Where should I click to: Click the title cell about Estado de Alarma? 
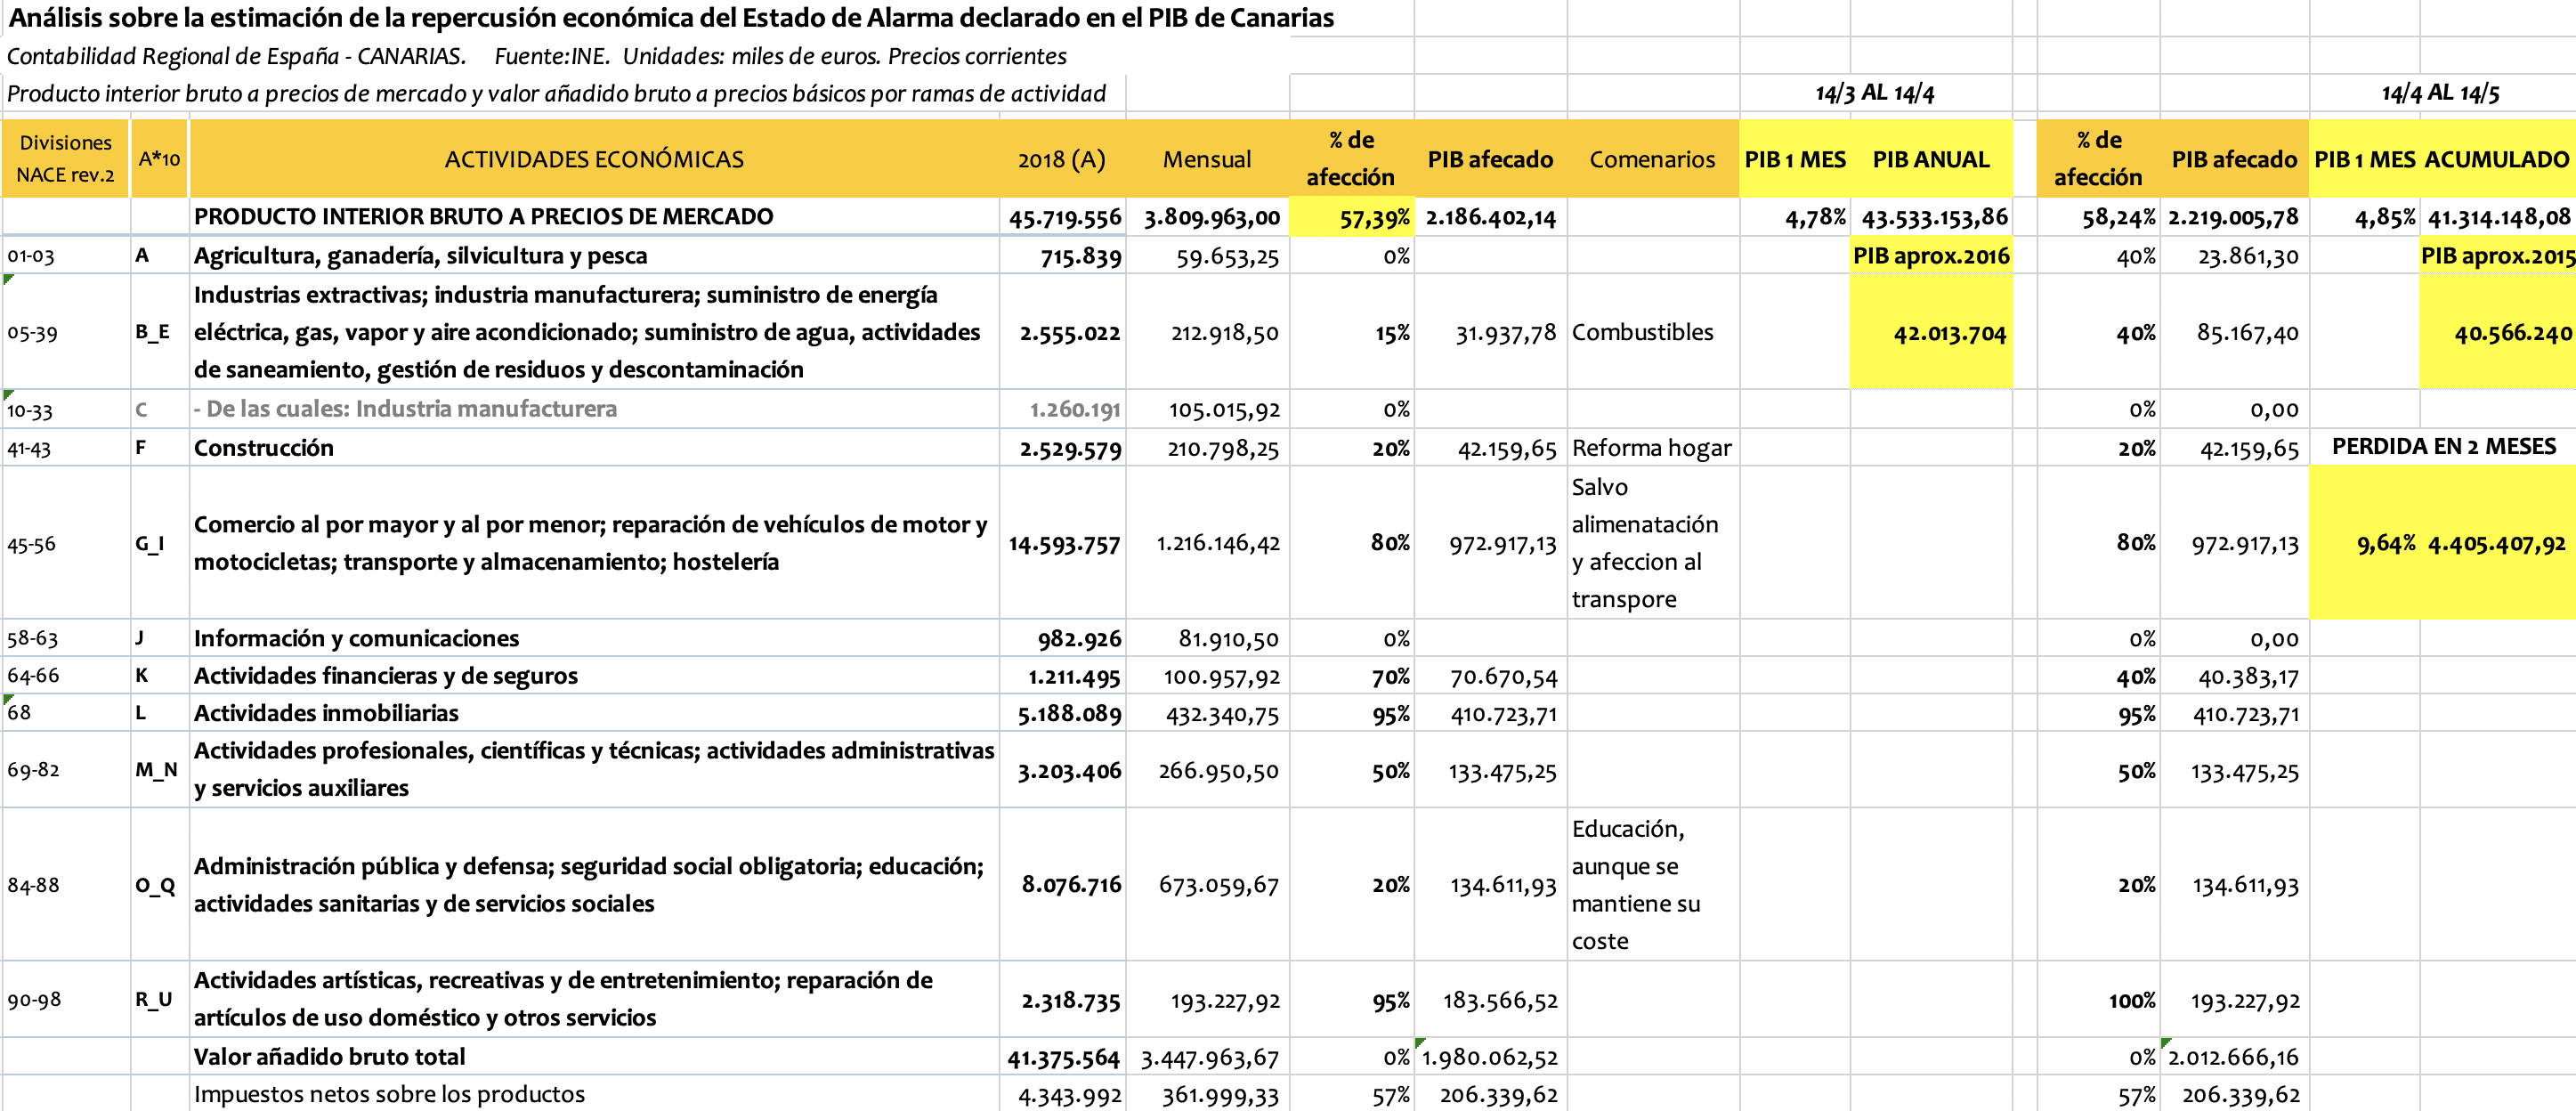pyautogui.click(x=670, y=18)
